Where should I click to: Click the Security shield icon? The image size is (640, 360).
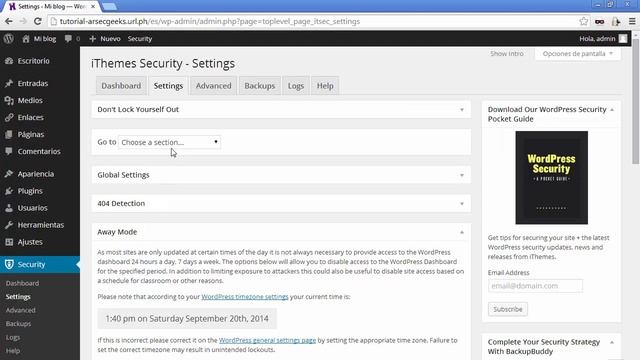coord(9,264)
